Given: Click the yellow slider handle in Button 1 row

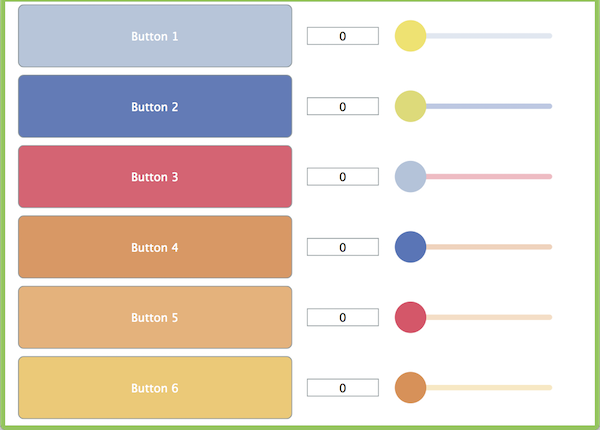Looking at the screenshot, I should tap(411, 36).
